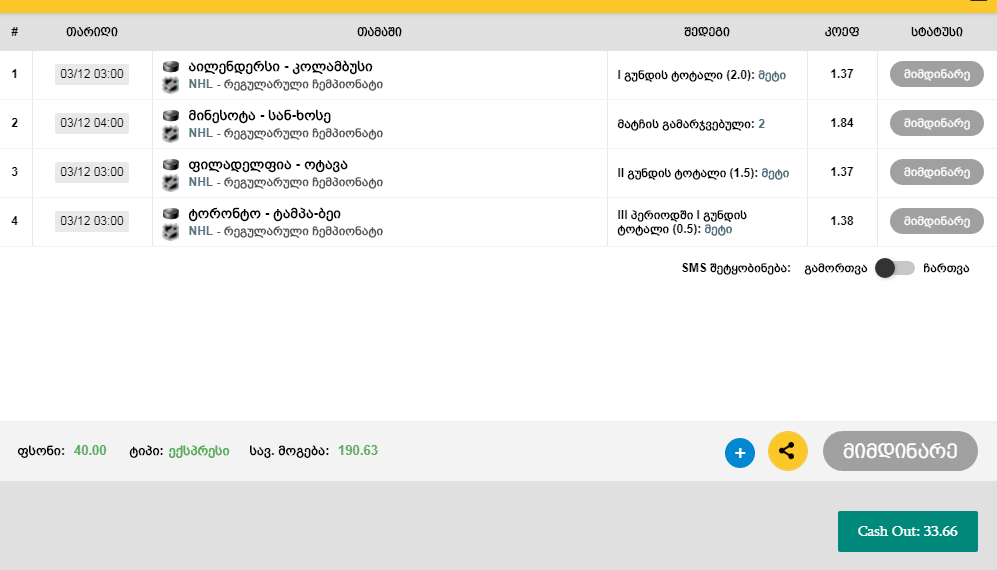Click the blue plus icon button
The width and height of the screenshot is (997, 570).
739,453
